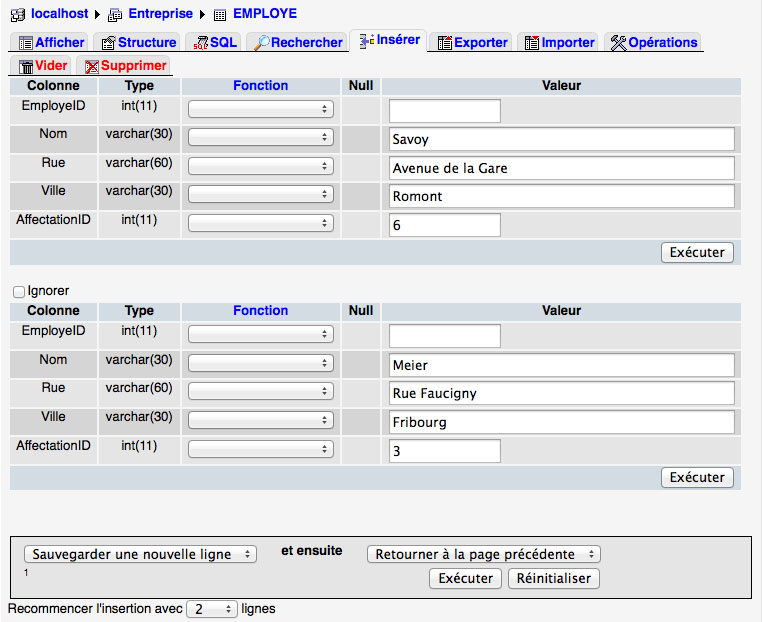Click the first Fonction column header link
The width and height of the screenshot is (762, 622).
pyautogui.click(x=260, y=86)
